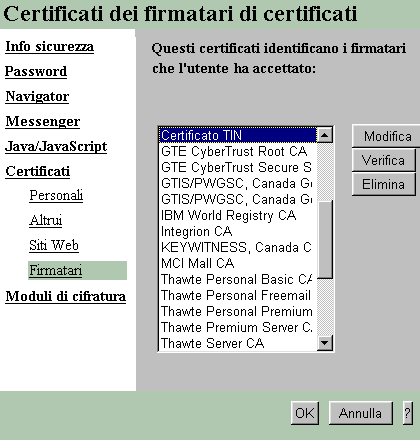Click the Verifica button

[x=384, y=160]
